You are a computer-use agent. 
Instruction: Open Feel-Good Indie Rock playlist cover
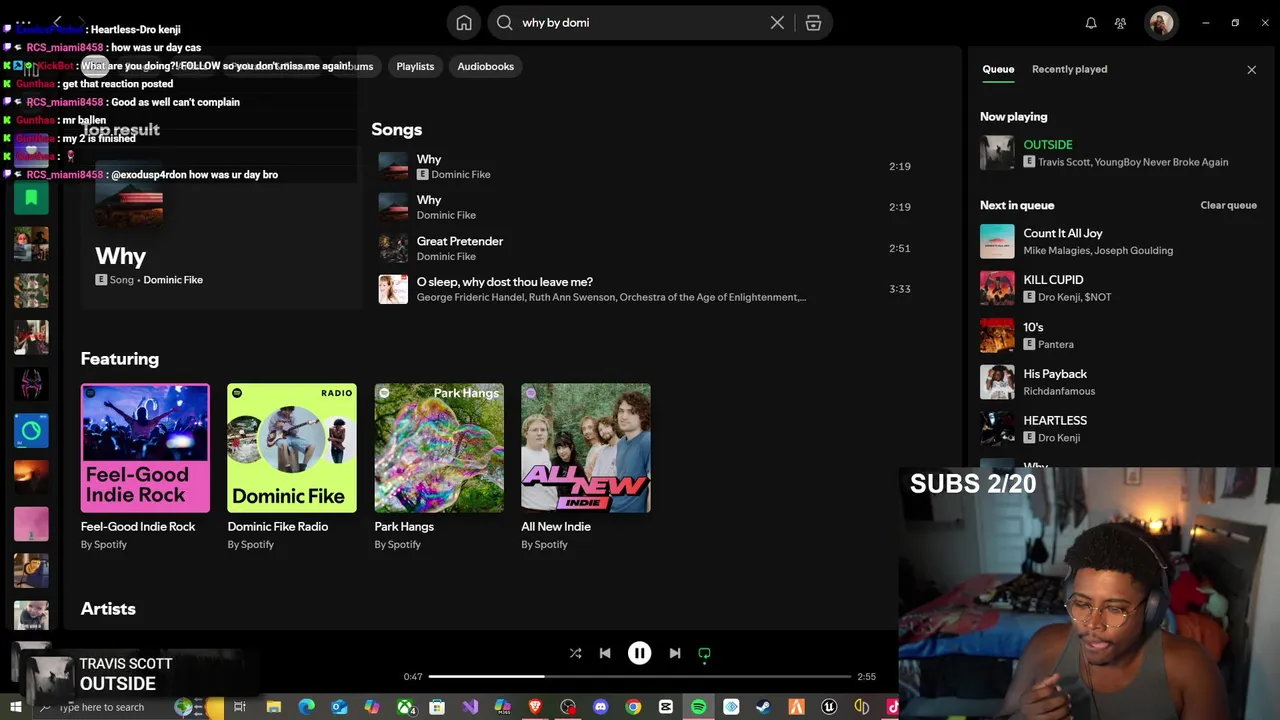click(x=145, y=448)
